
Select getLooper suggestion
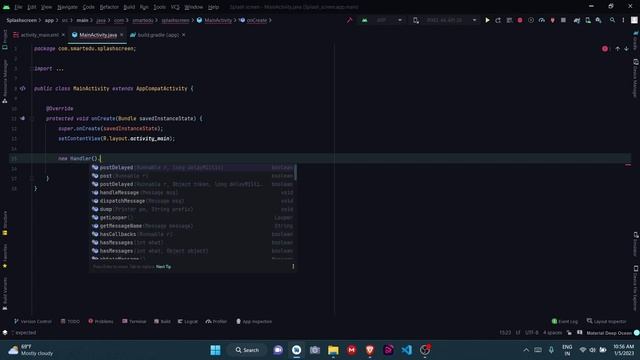(x=192, y=218)
